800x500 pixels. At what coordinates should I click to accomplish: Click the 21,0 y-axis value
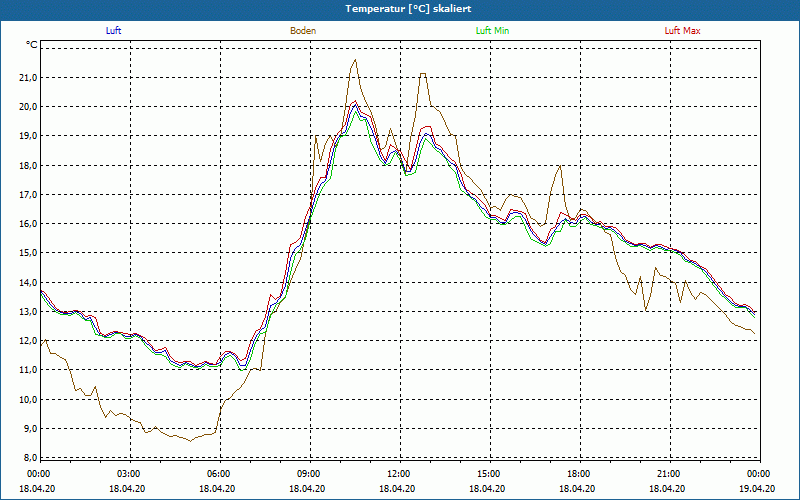pos(29,78)
